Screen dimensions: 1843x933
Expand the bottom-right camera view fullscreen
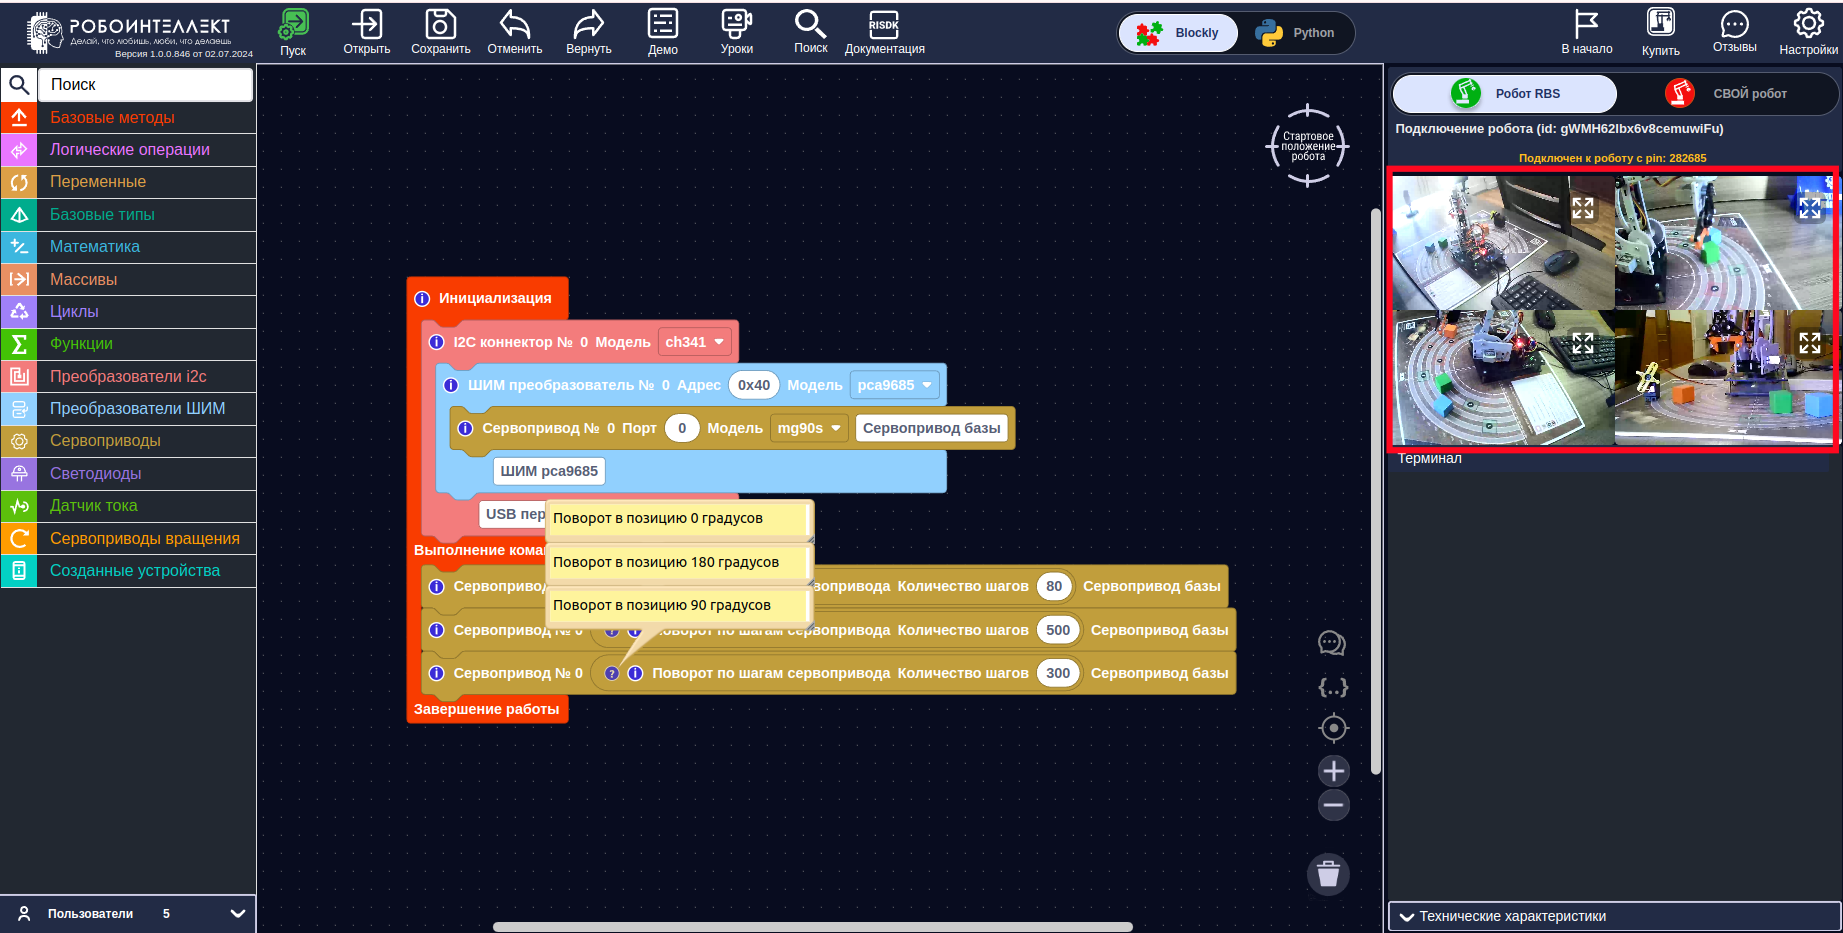pos(1810,343)
